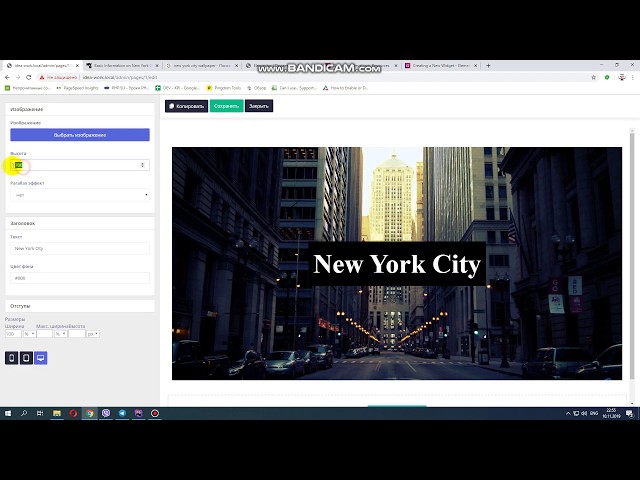This screenshot has width=640, height=480.
Task: Click the height field spinner arrows
Action: point(142,165)
